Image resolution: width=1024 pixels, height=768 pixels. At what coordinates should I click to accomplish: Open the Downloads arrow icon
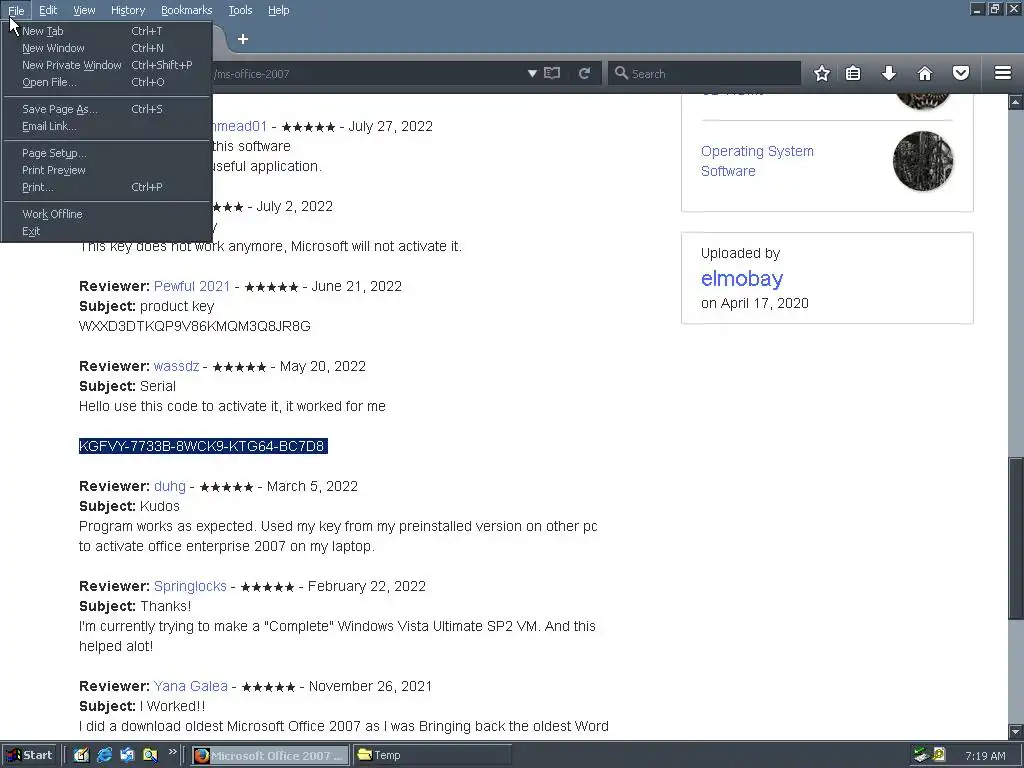[x=889, y=73]
